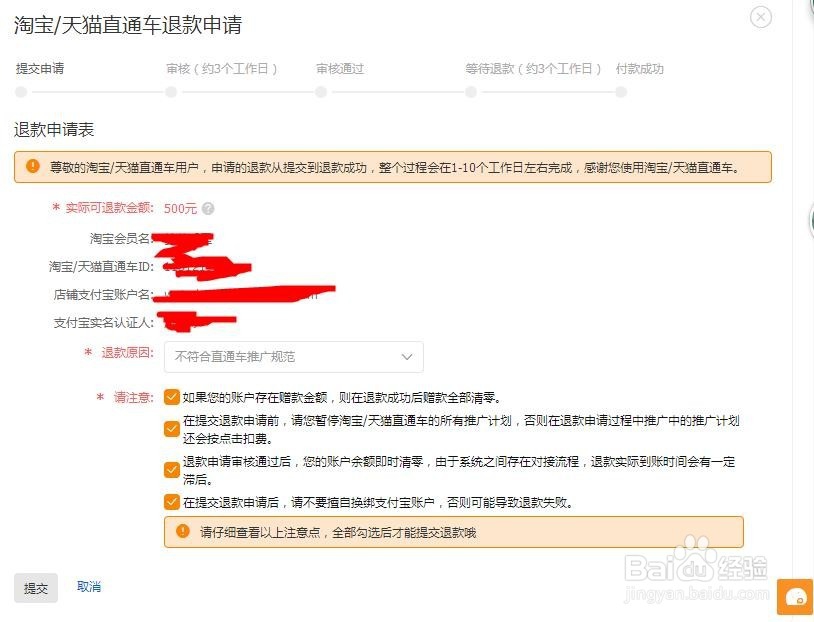
Task: Click the 500元 refund amount
Action: 180,209
